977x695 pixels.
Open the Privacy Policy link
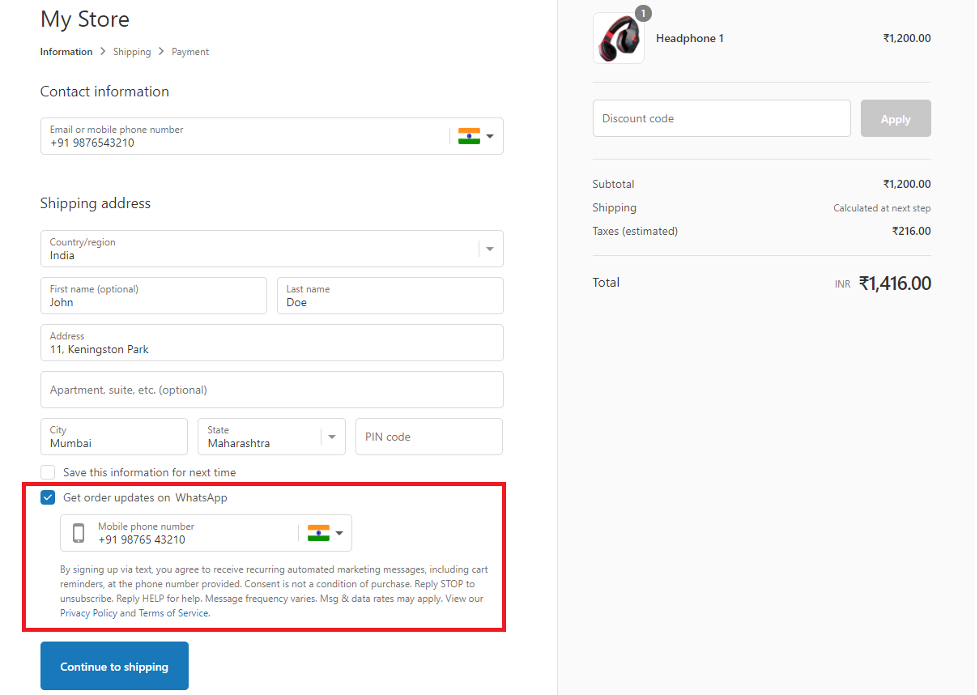[x=88, y=613]
